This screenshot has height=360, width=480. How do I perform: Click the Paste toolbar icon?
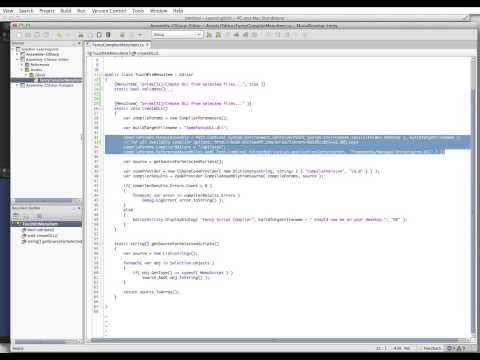click(99, 35)
